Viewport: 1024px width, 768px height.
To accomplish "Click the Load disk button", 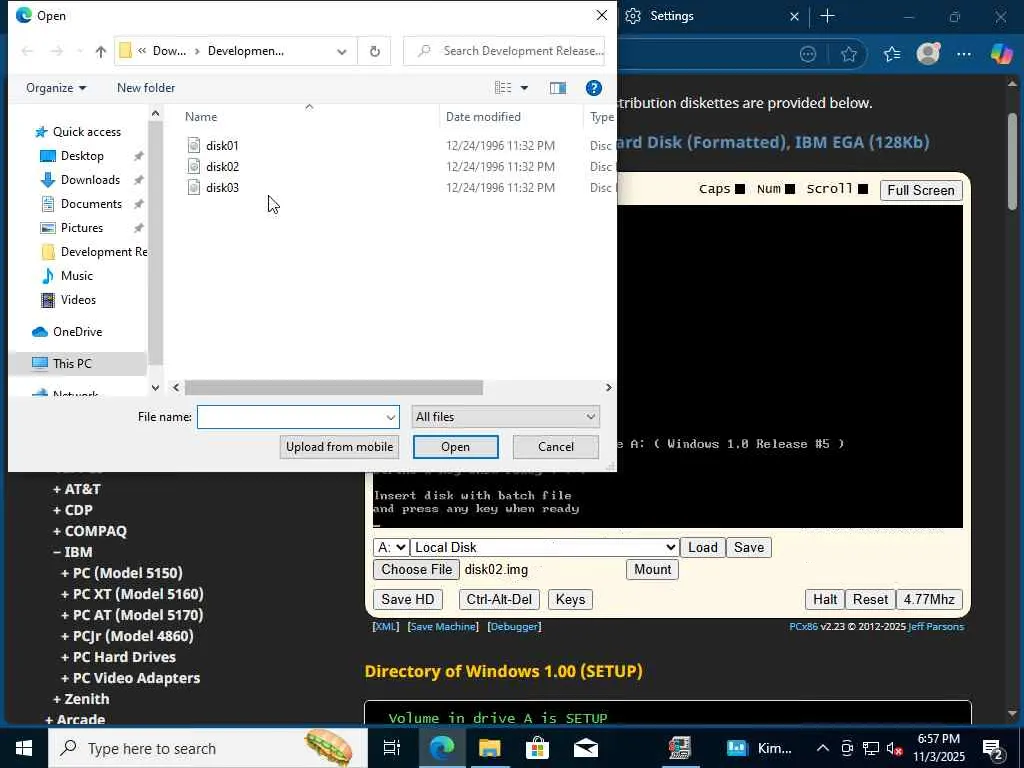I will tap(703, 547).
